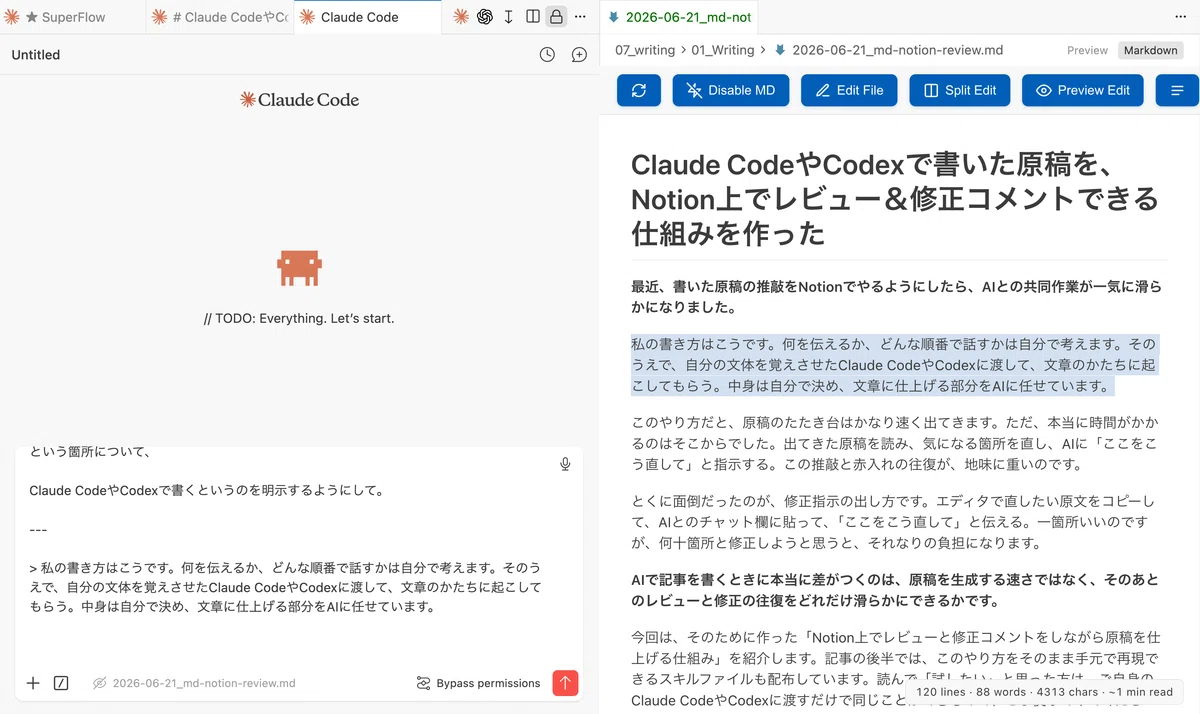
Task: Click the Bypass permissions mode selector
Action: [478, 683]
